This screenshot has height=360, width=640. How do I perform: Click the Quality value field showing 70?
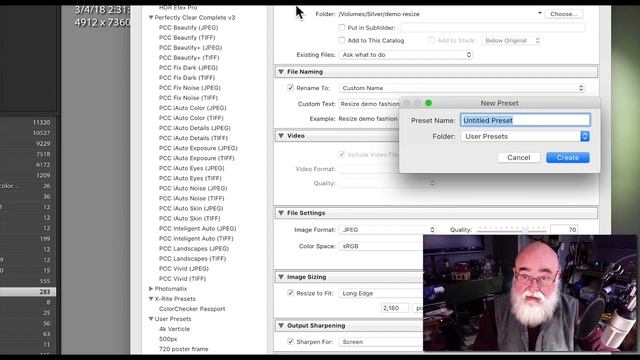(x=564, y=230)
